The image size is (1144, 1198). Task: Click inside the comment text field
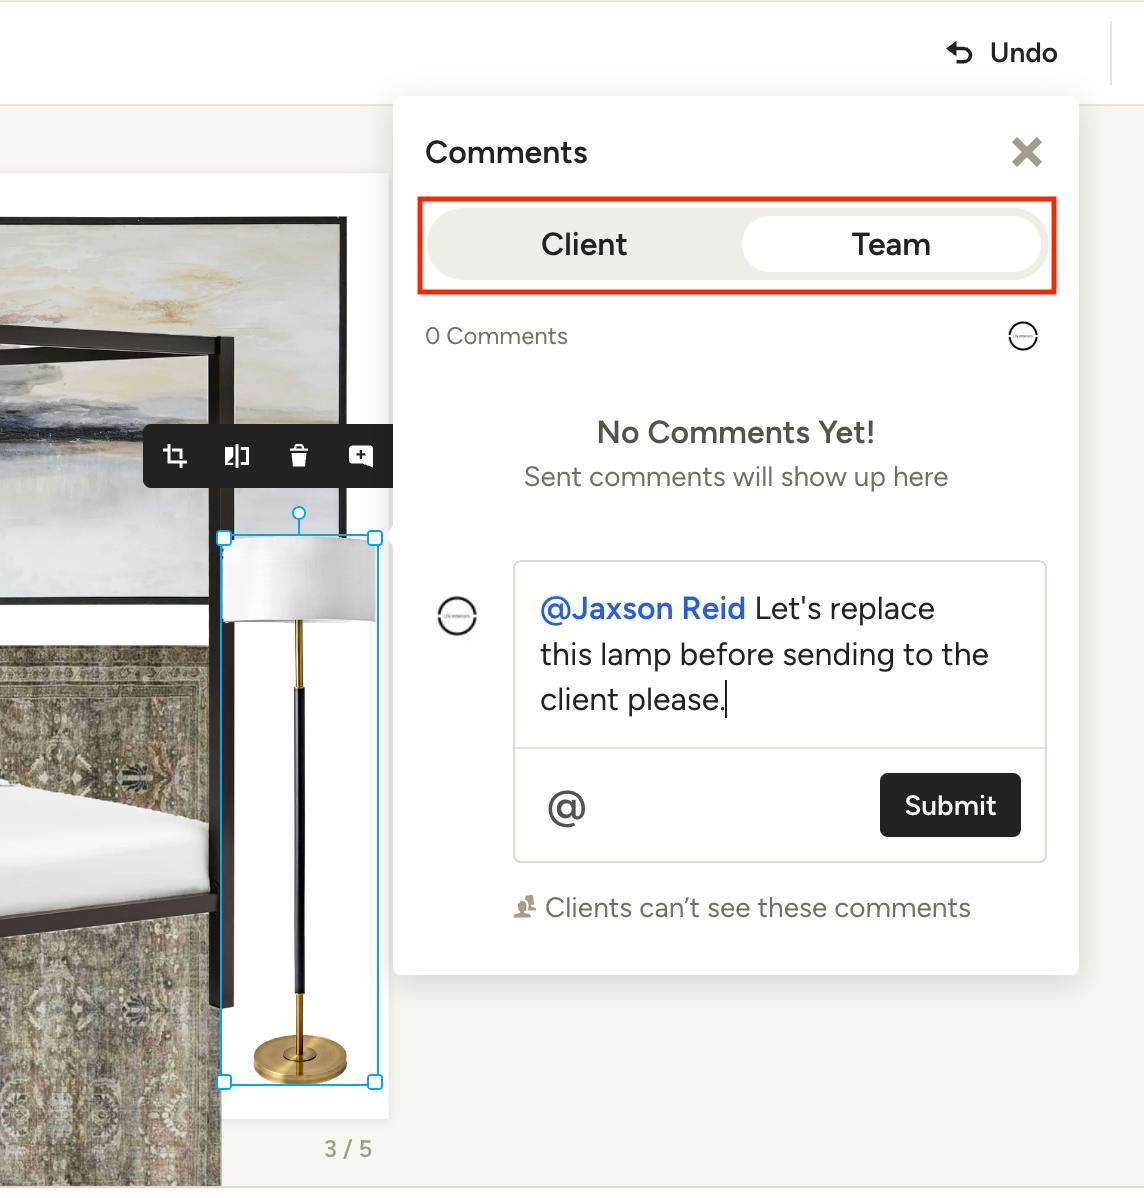click(x=778, y=655)
